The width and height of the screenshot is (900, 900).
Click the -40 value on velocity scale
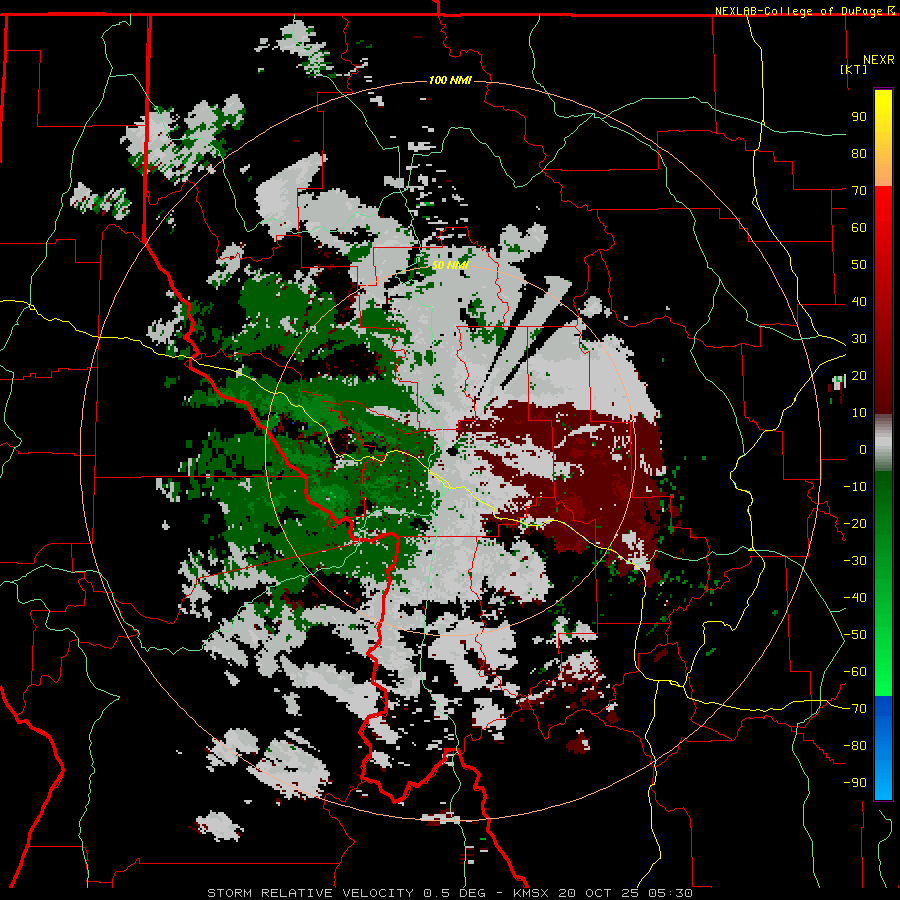[x=855, y=598]
